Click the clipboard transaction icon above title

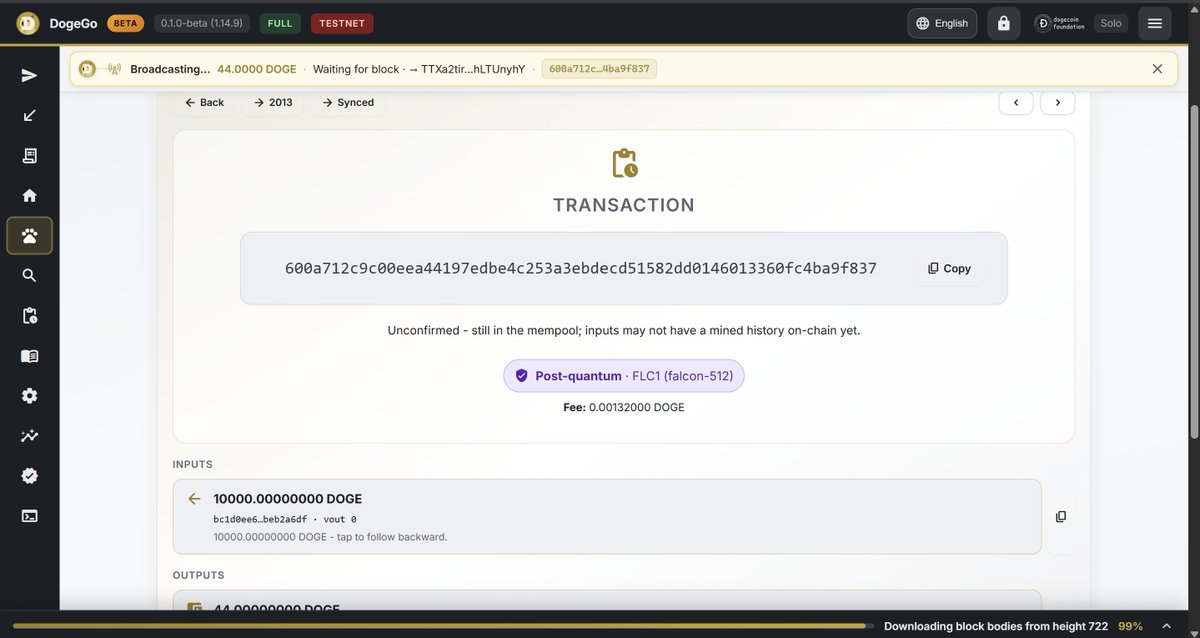point(624,163)
